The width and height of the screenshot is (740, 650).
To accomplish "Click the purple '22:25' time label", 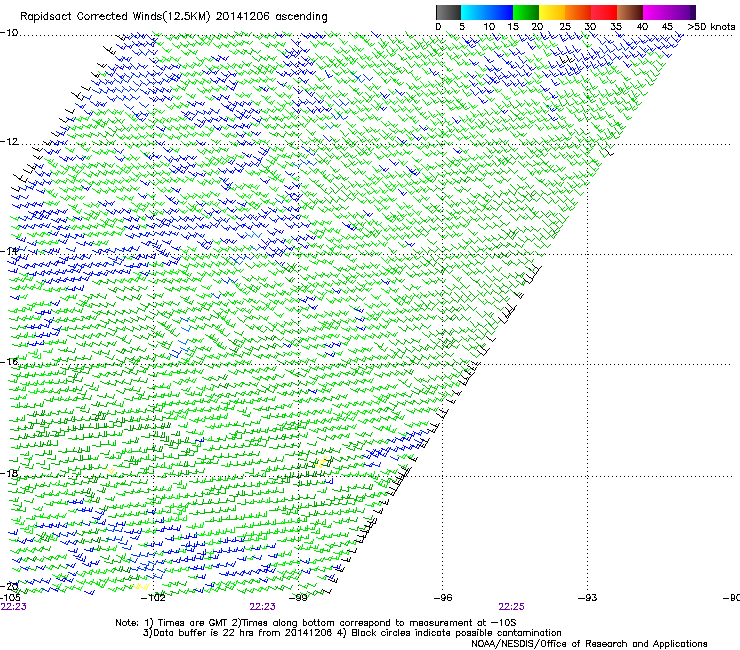I will (512, 607).
